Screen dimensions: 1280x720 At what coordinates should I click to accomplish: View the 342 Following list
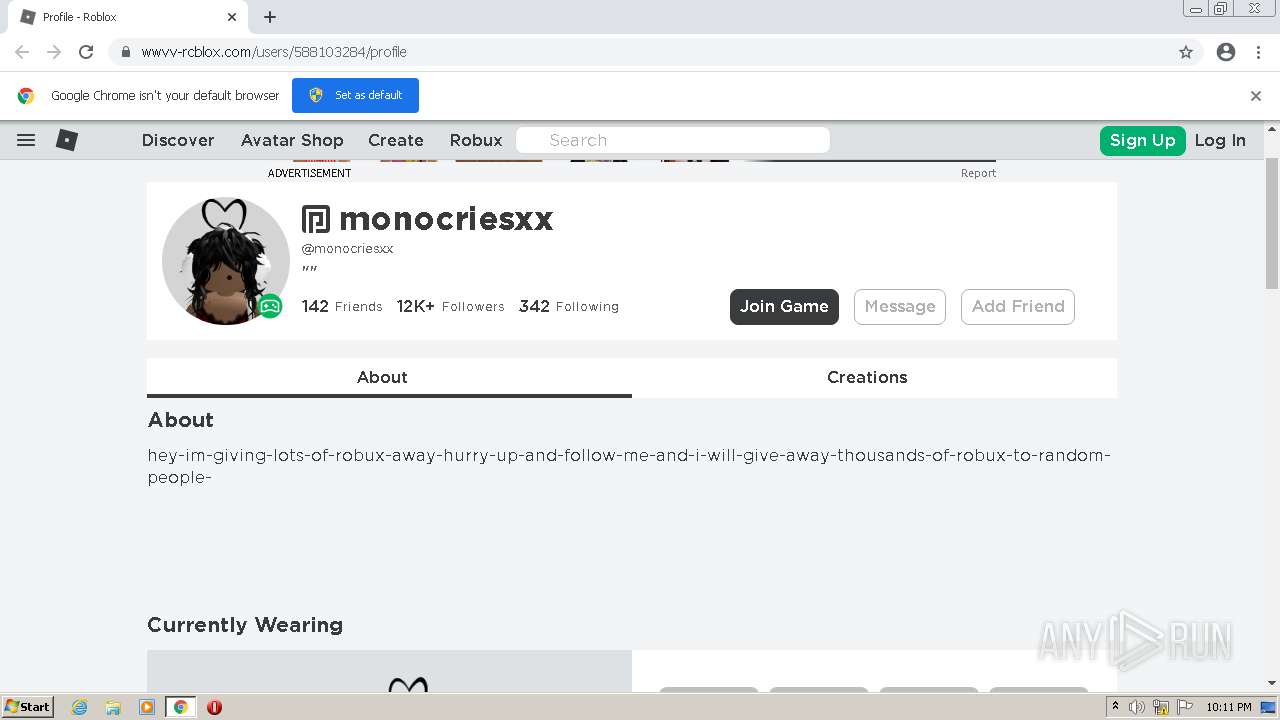(569, 306)
